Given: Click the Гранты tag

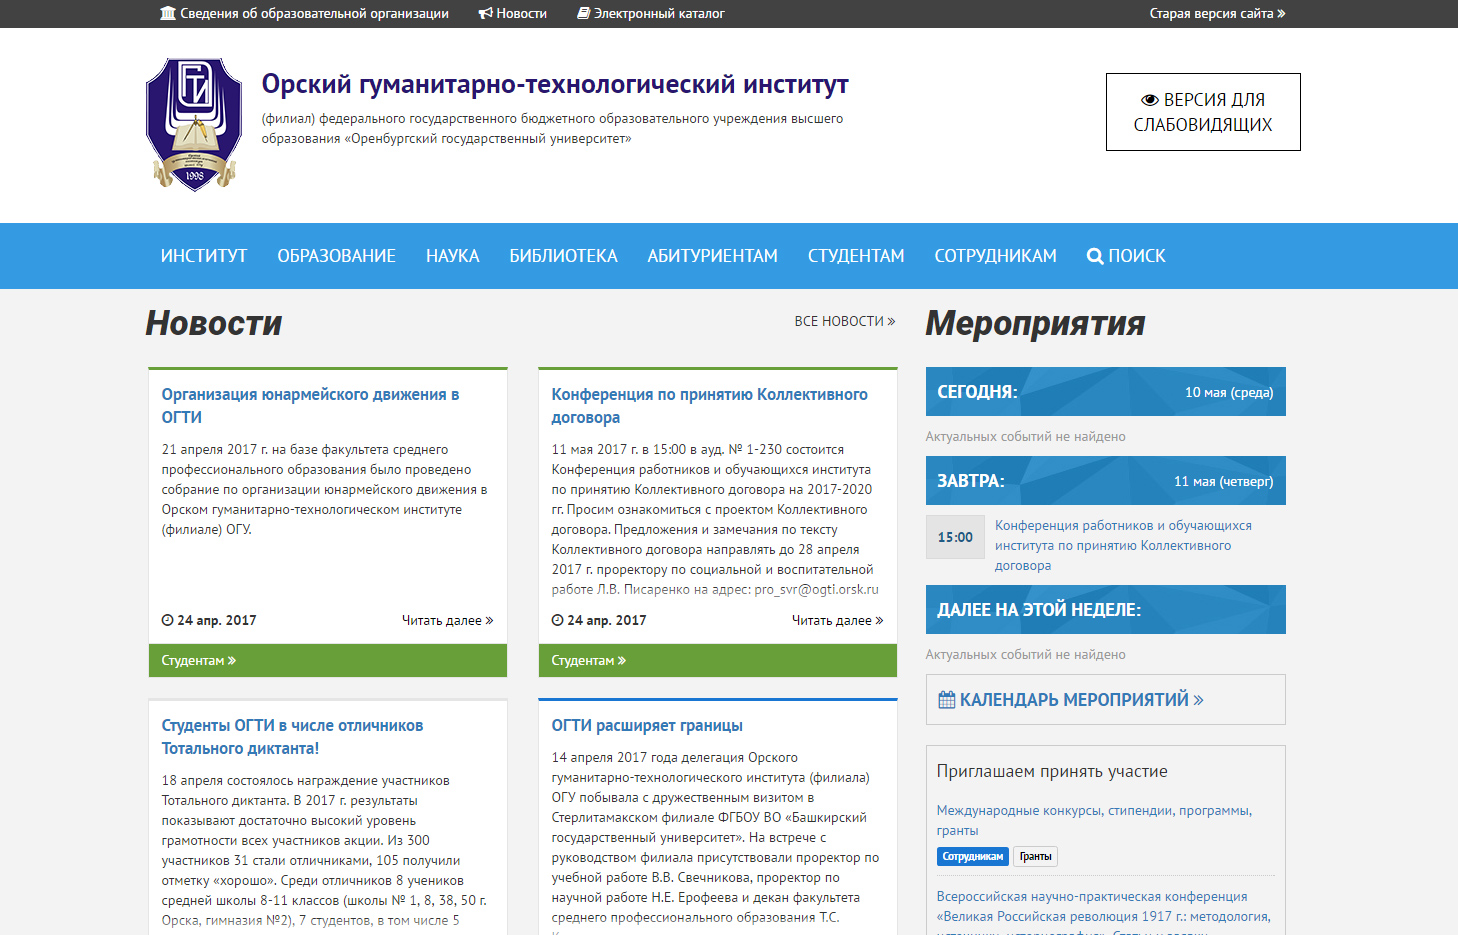Looking at the screenshot, I should tap(1036, 856).
